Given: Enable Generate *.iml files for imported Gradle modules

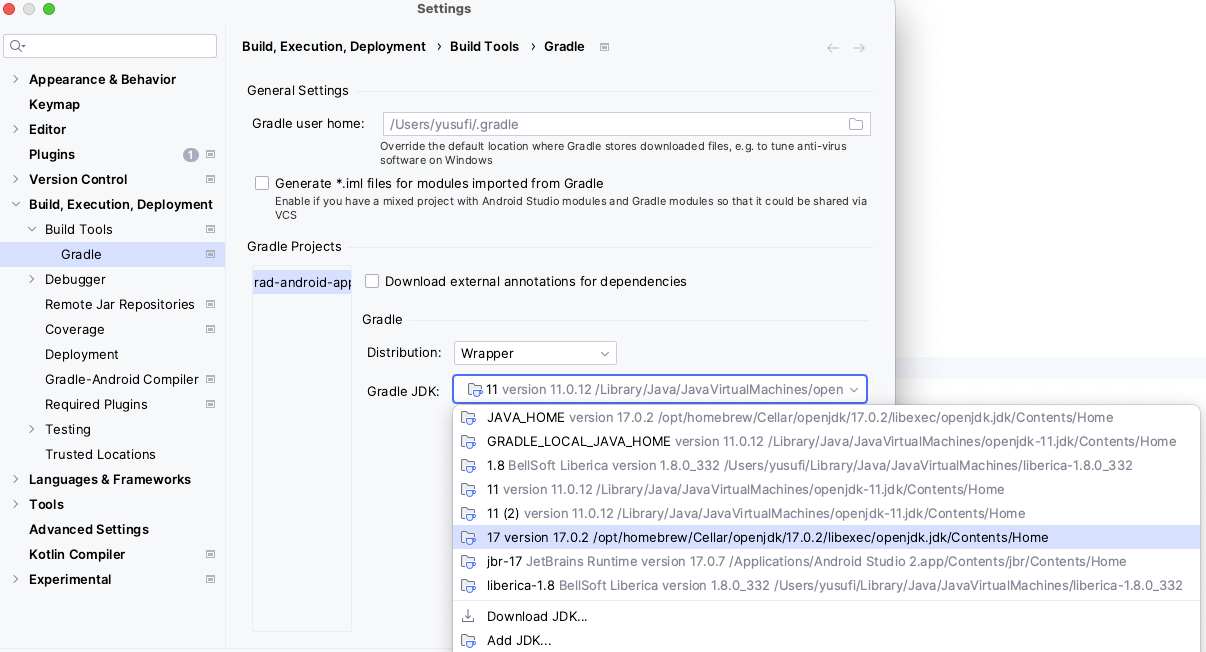Looking at the screenshot, I should (261, 182).
